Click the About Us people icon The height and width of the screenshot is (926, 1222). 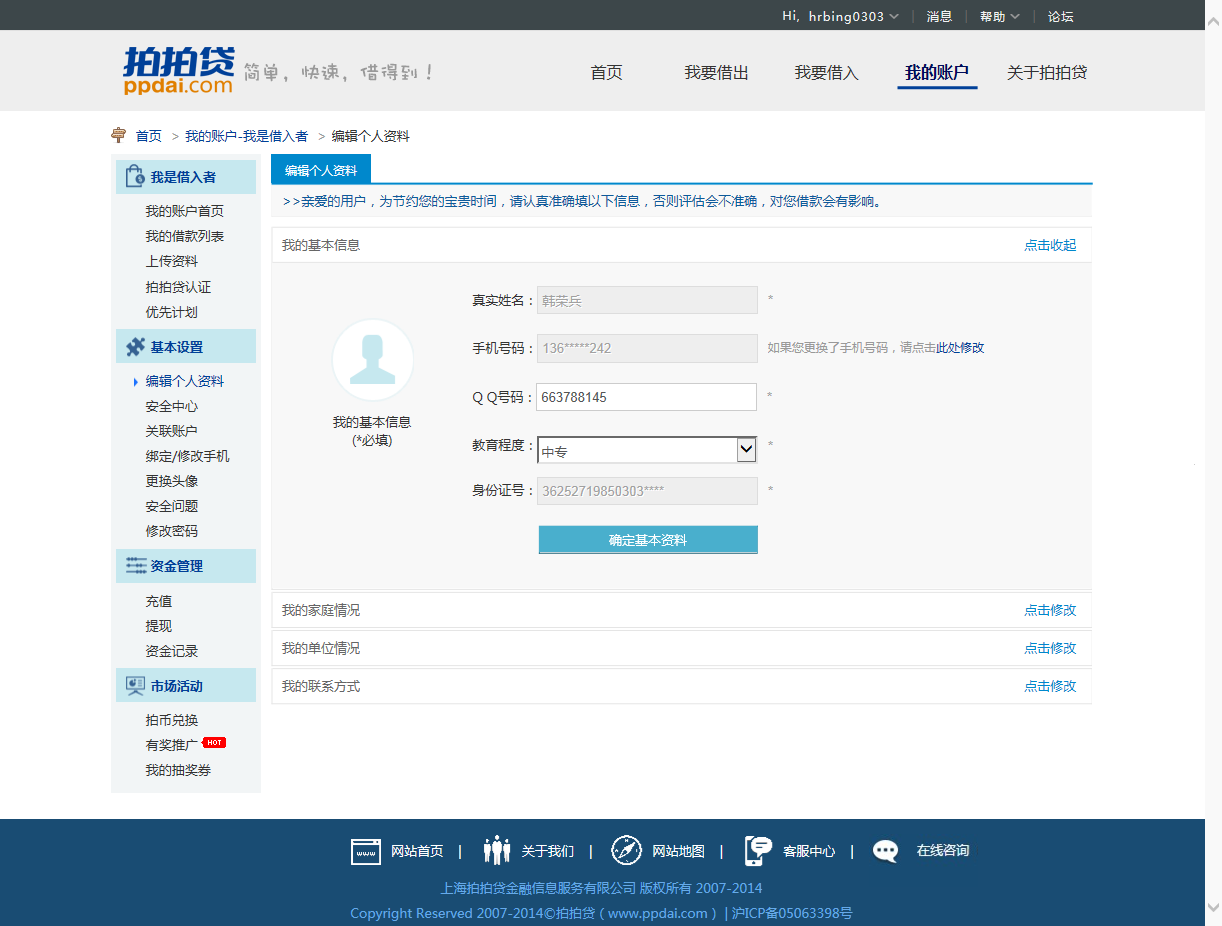[x=496, y=851]
